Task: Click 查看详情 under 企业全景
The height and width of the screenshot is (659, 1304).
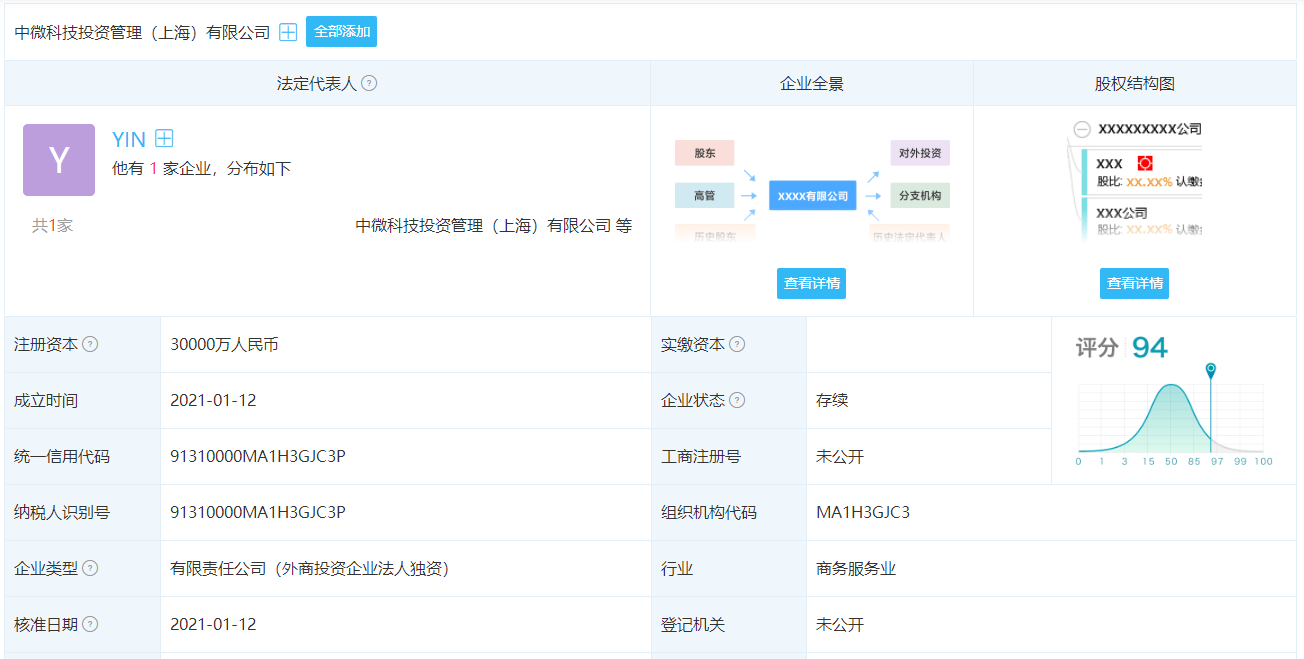Action: coord(811,283)
